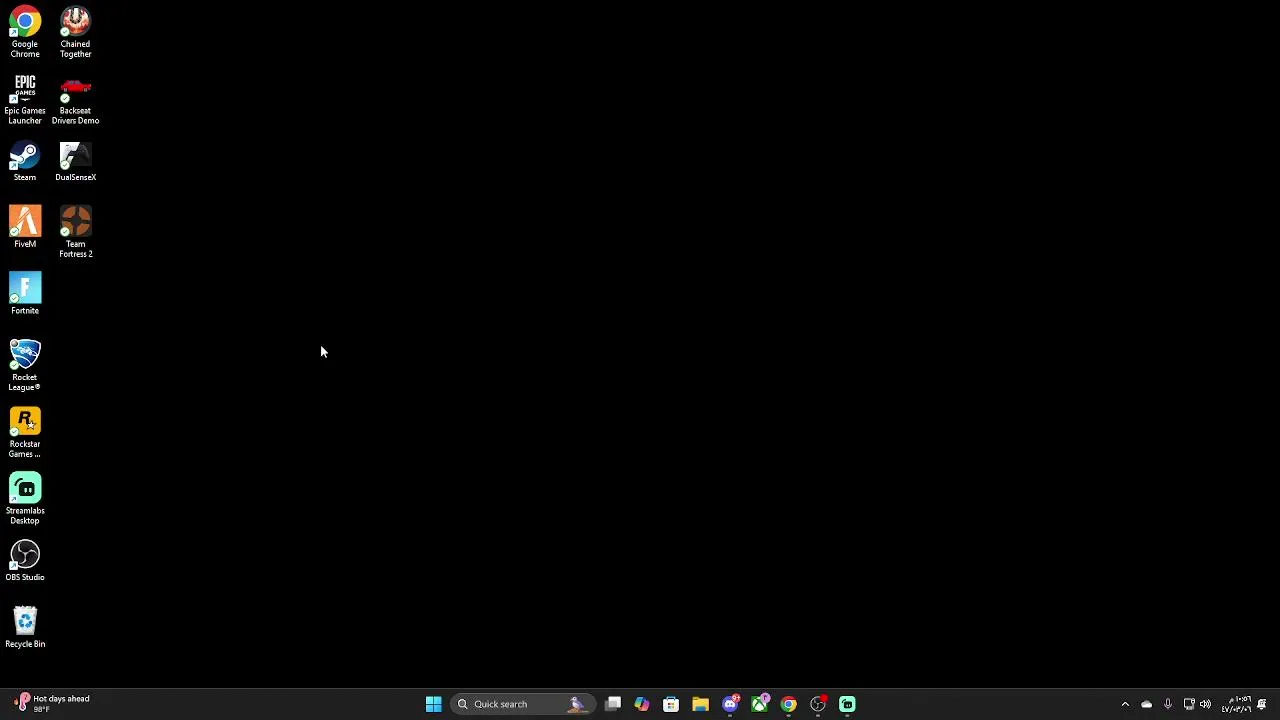Select the Streamlabs Desktop shortcut

pyautogui.click(x=25, y=500)
